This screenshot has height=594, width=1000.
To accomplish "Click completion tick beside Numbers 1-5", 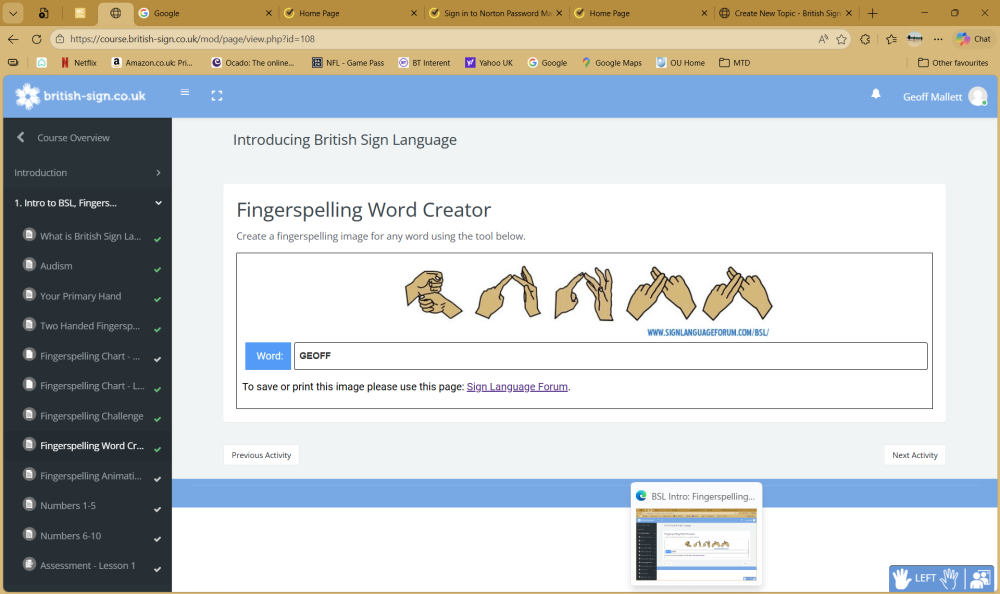I will pyautogui.click(x=158, y=510).
